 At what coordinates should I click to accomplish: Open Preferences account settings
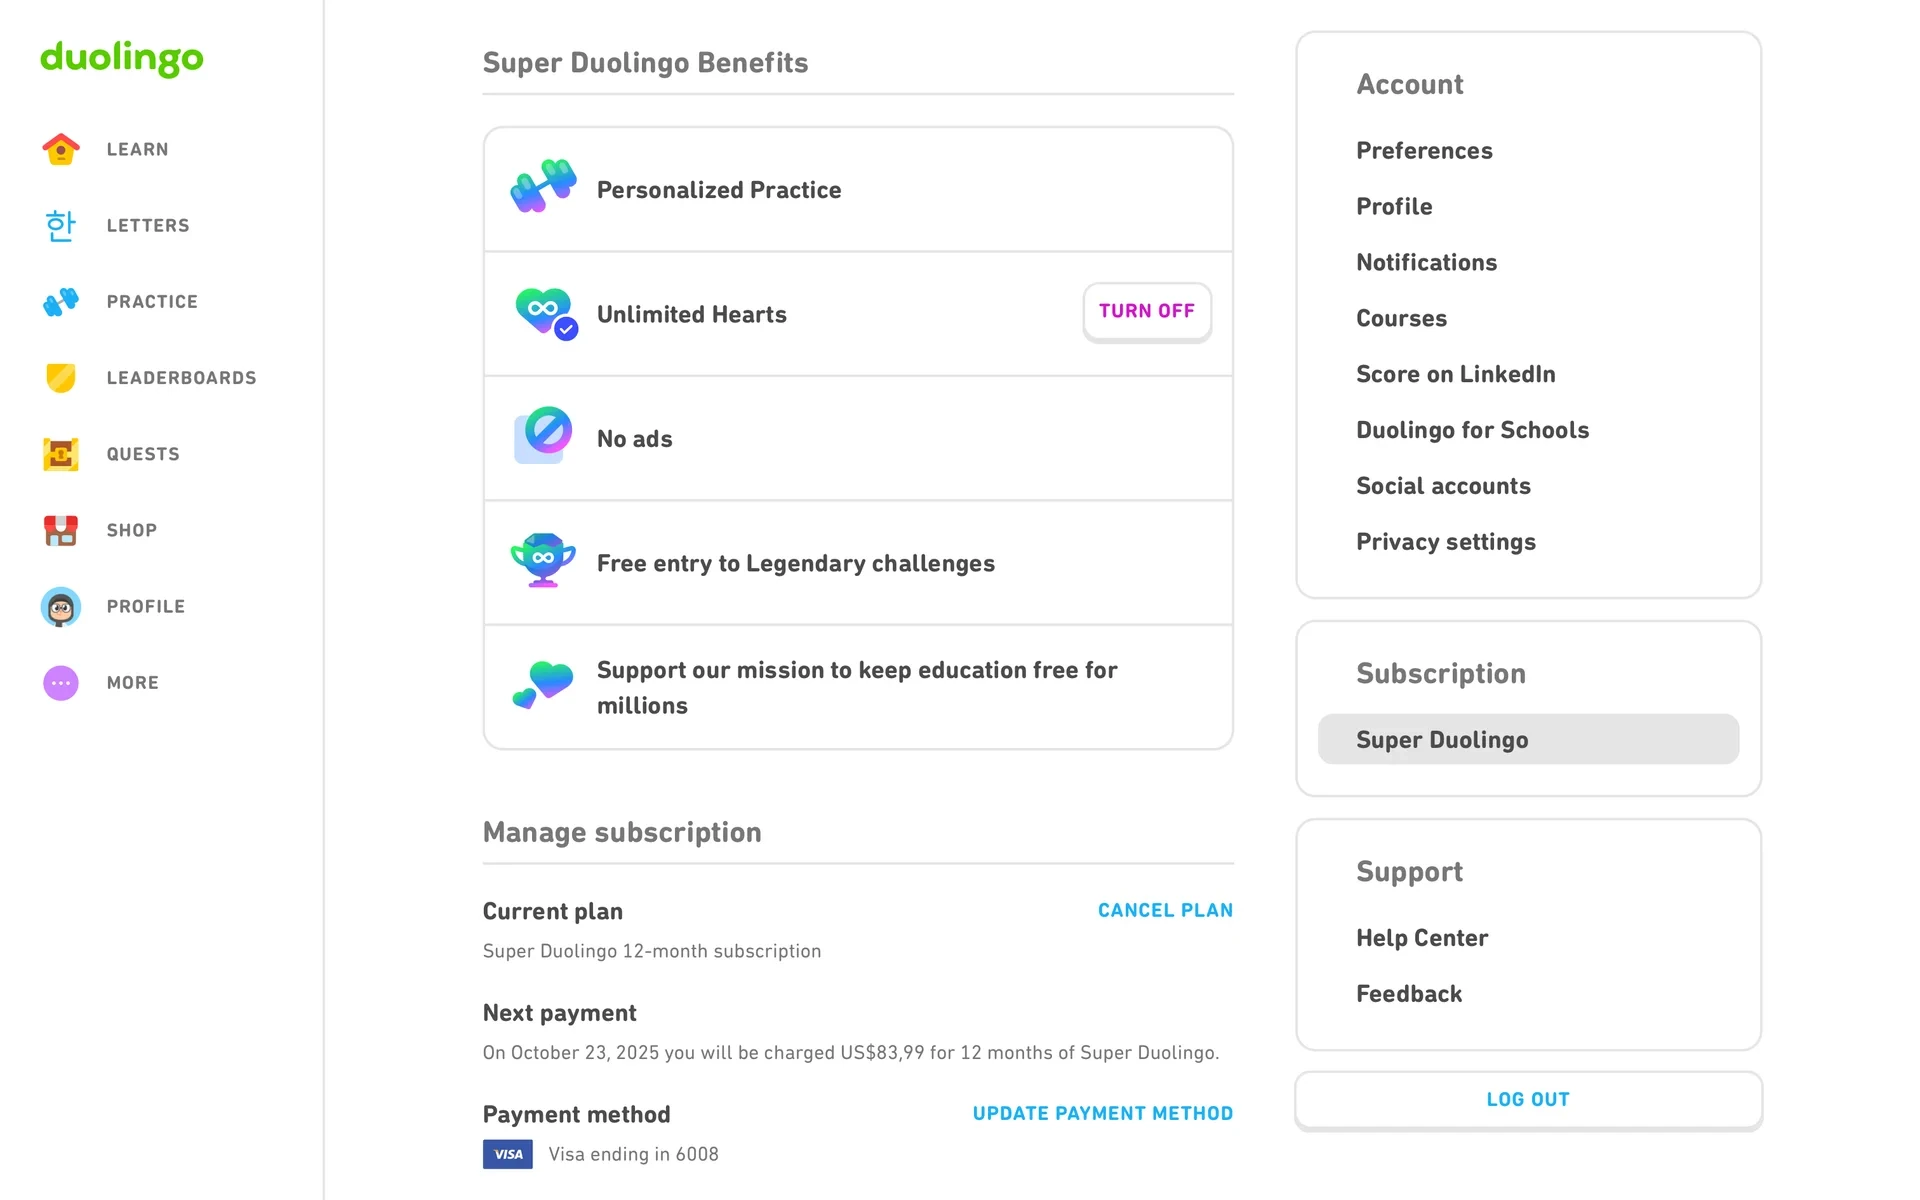click(1424, 151)
